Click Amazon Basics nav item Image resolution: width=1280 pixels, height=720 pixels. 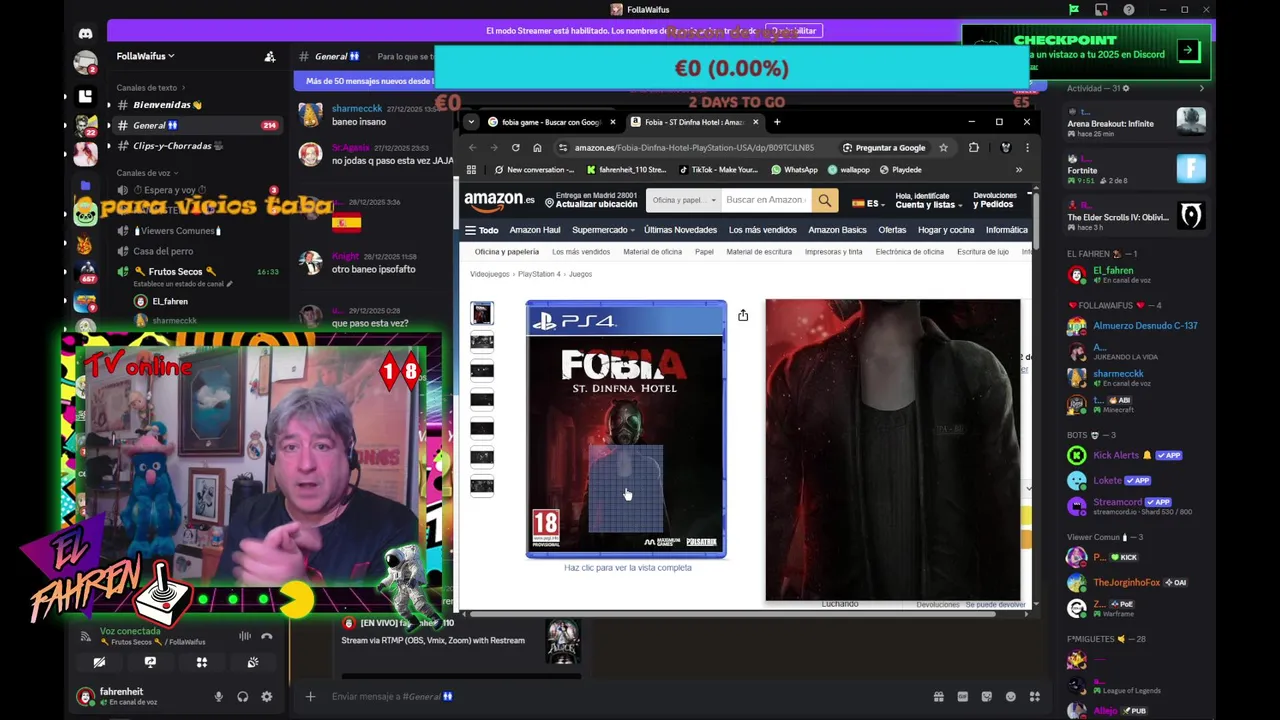pyautogui.click(x=837, y=230)
